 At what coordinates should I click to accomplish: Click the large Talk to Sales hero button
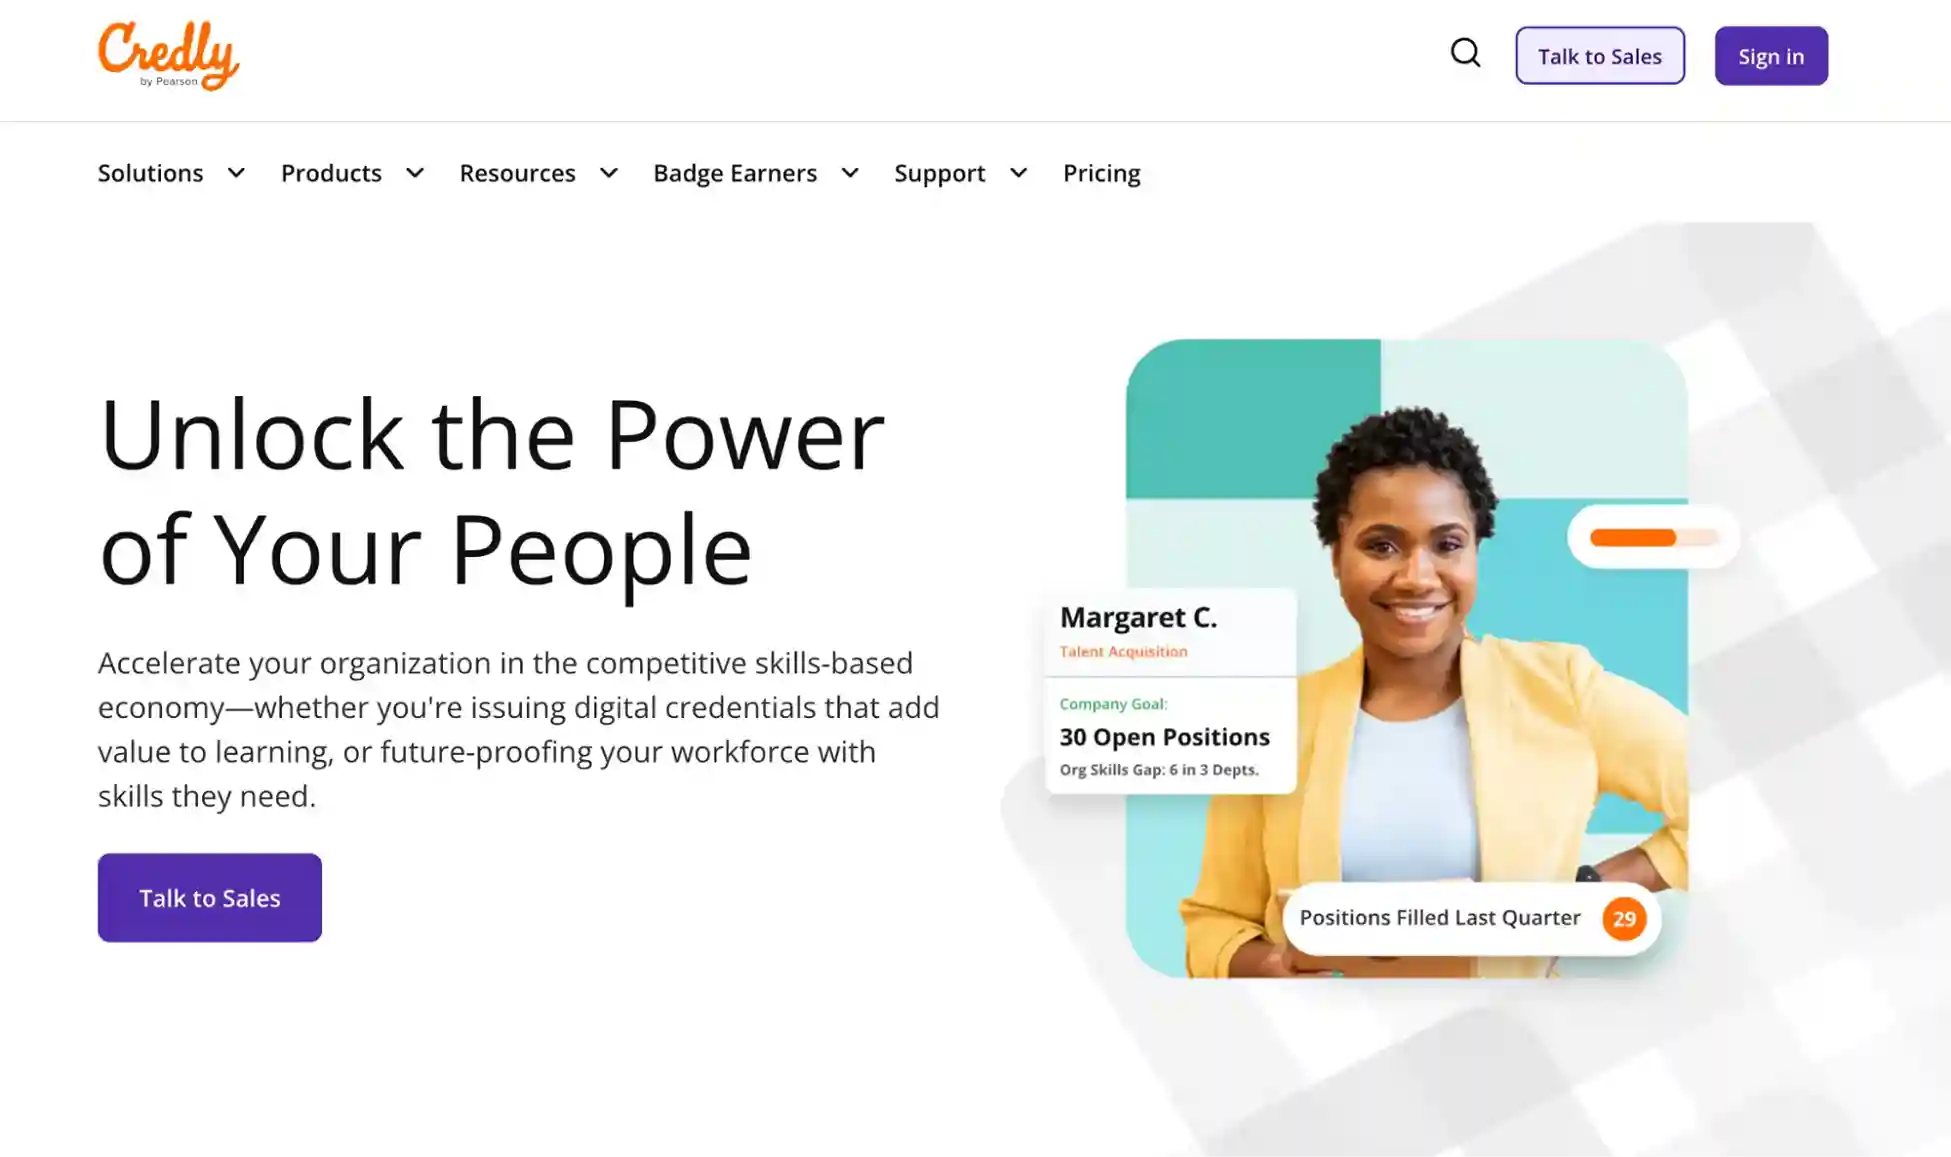209,897
